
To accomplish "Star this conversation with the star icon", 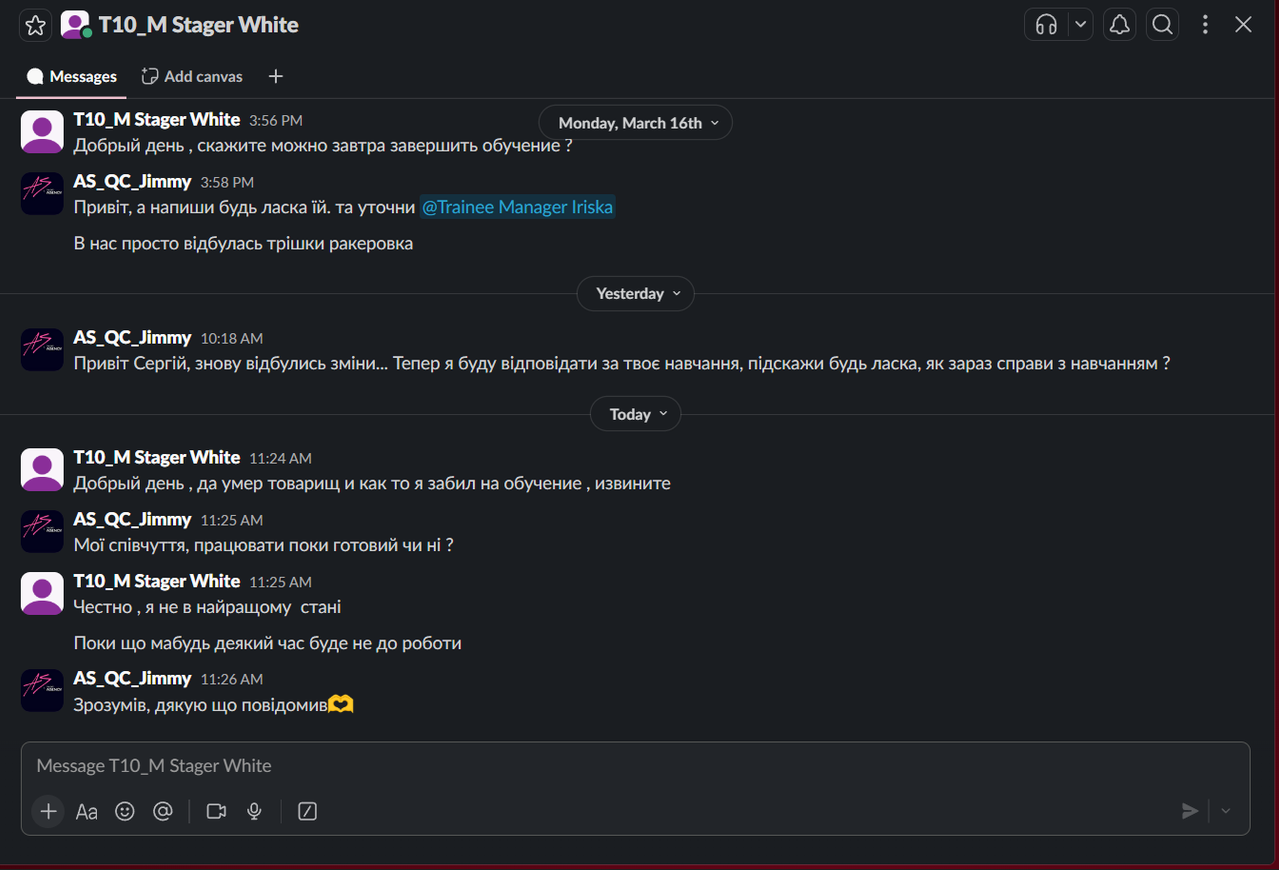I will point(35,25).
